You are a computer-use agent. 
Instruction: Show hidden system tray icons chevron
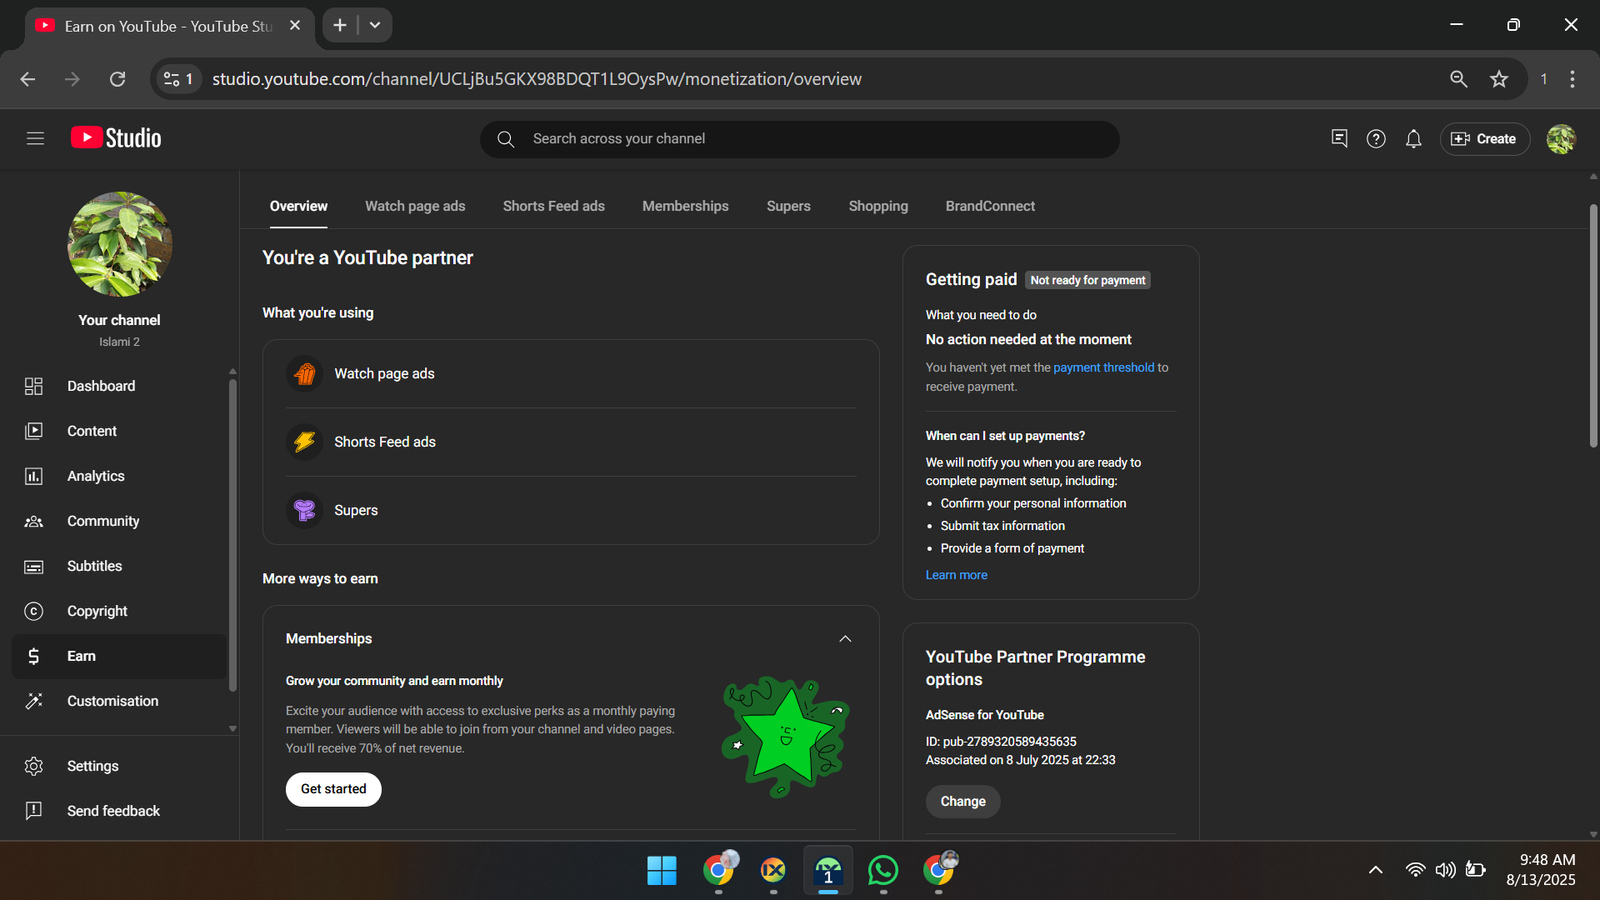1376,870
